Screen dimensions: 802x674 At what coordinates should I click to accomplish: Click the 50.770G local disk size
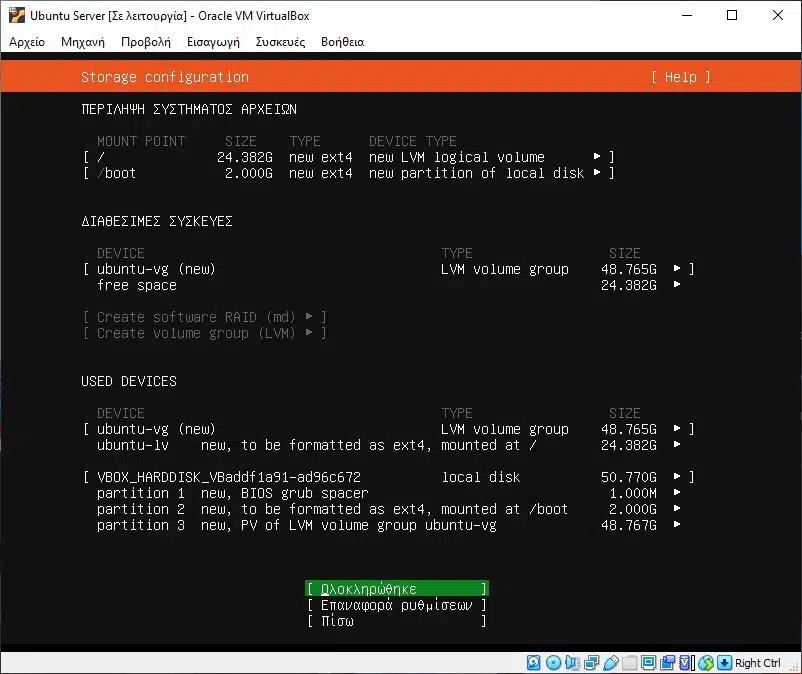pos(629,477)
